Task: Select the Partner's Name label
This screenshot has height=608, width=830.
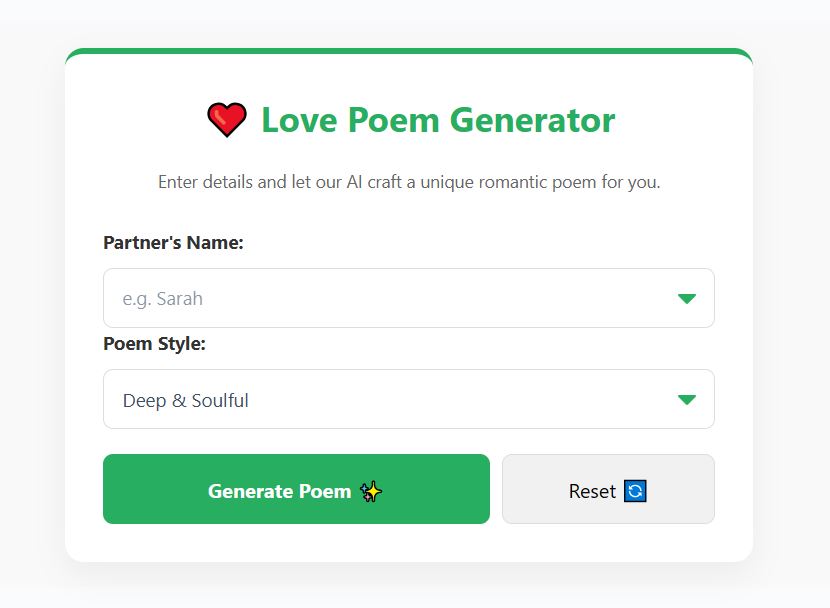Action: 173,242
